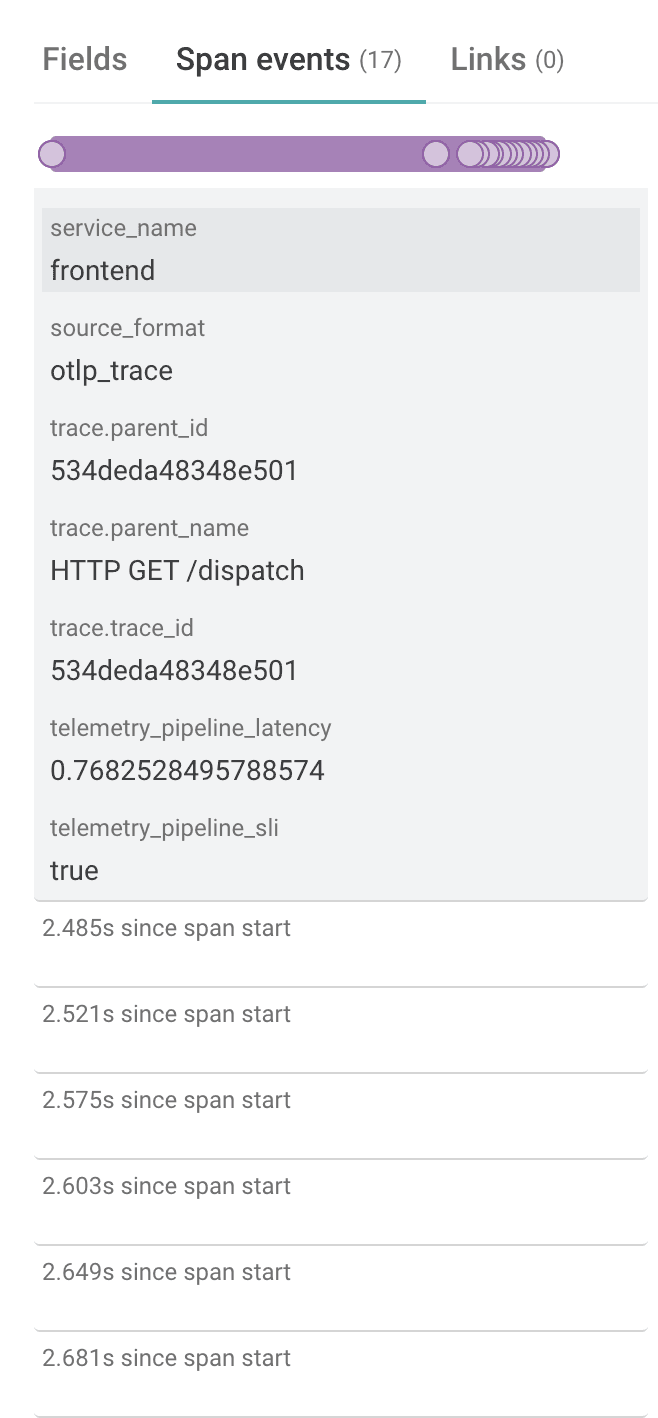Expand the 2.485s span event

point(340,943)
